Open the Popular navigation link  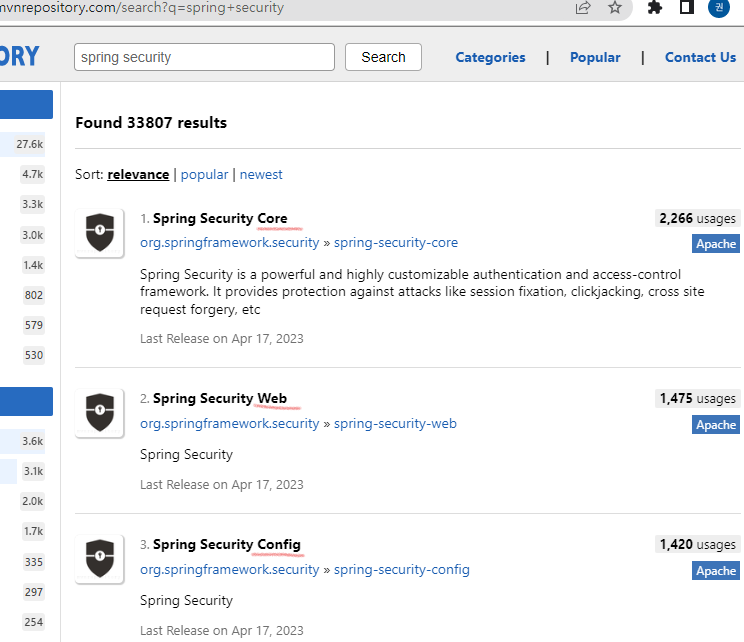coord(595,57)
